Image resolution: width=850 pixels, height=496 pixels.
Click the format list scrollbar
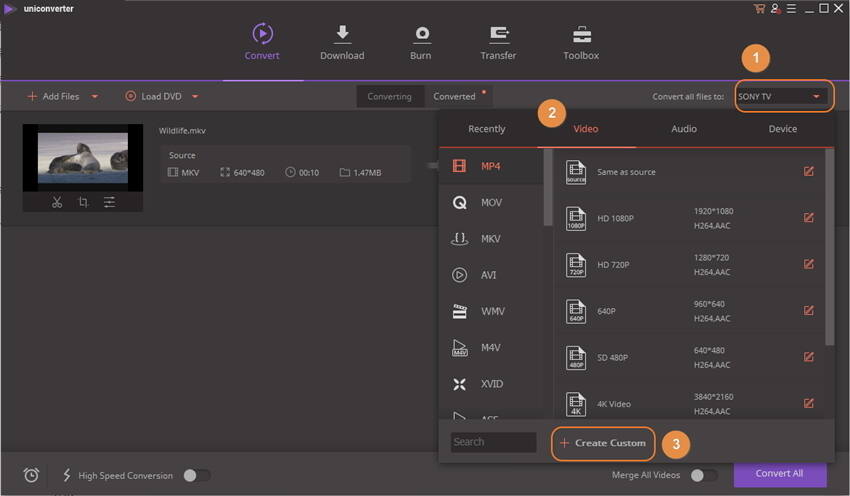tap(548, 187)
